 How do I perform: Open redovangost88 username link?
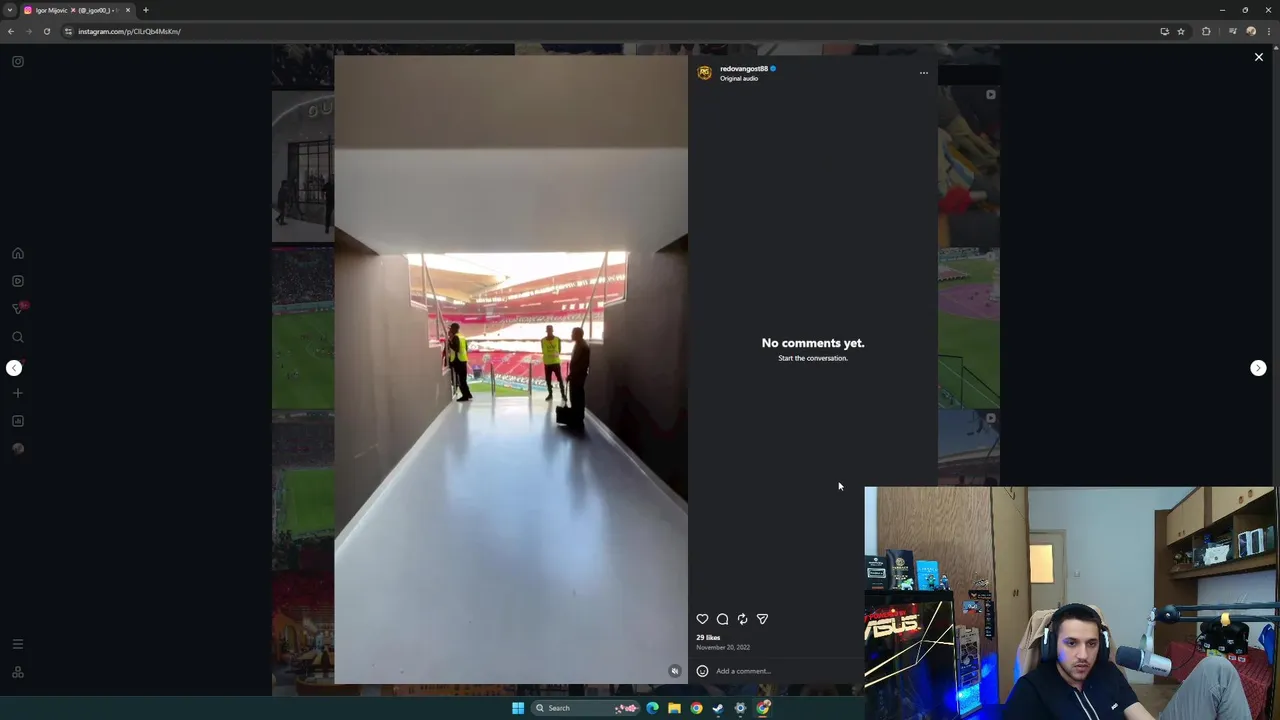(x=744, y=69)
